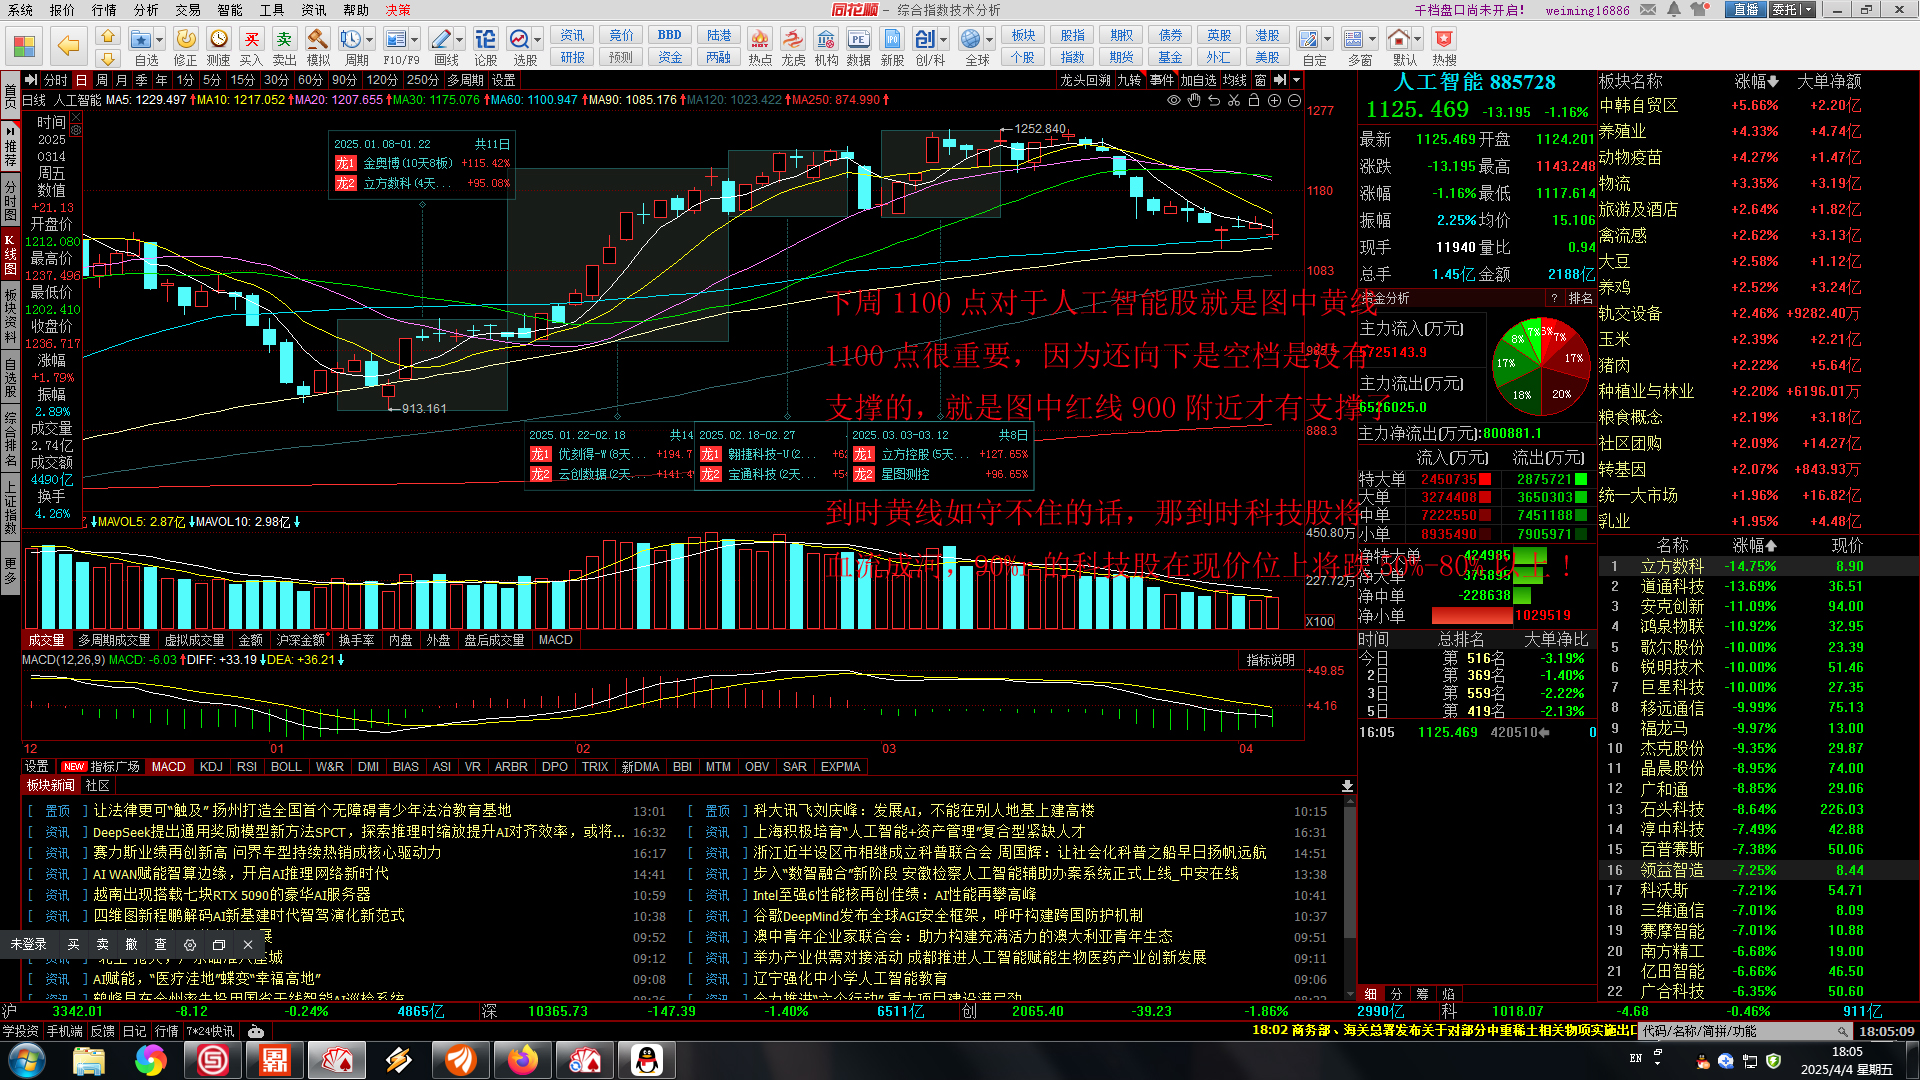1920x1080 pixels.
Task: Toggle 均线 moving average display
Action: pos(1234,80)
